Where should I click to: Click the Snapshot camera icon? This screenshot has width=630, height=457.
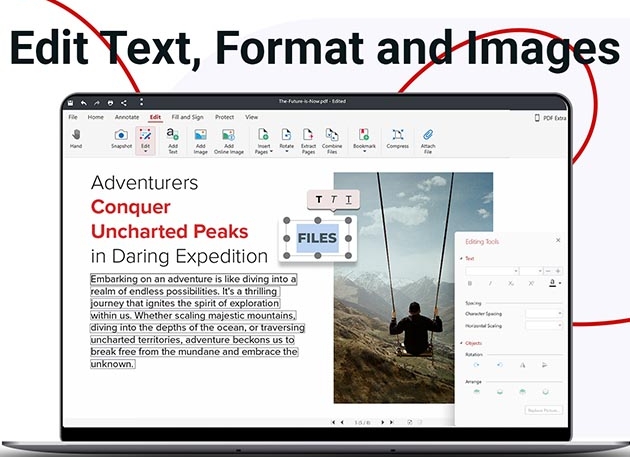tap(121, 136)
